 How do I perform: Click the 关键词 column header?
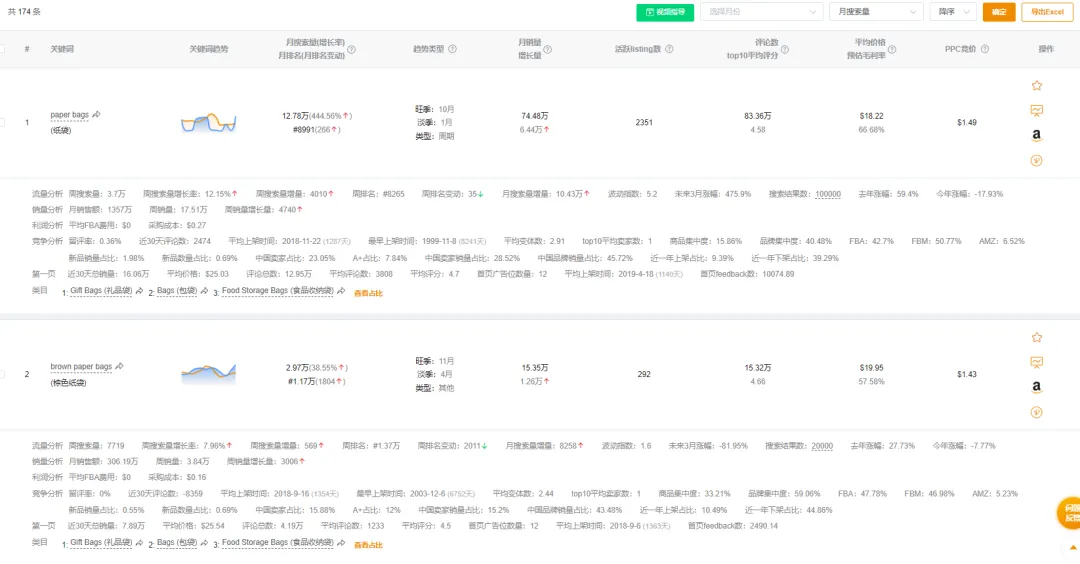[62, 49]
